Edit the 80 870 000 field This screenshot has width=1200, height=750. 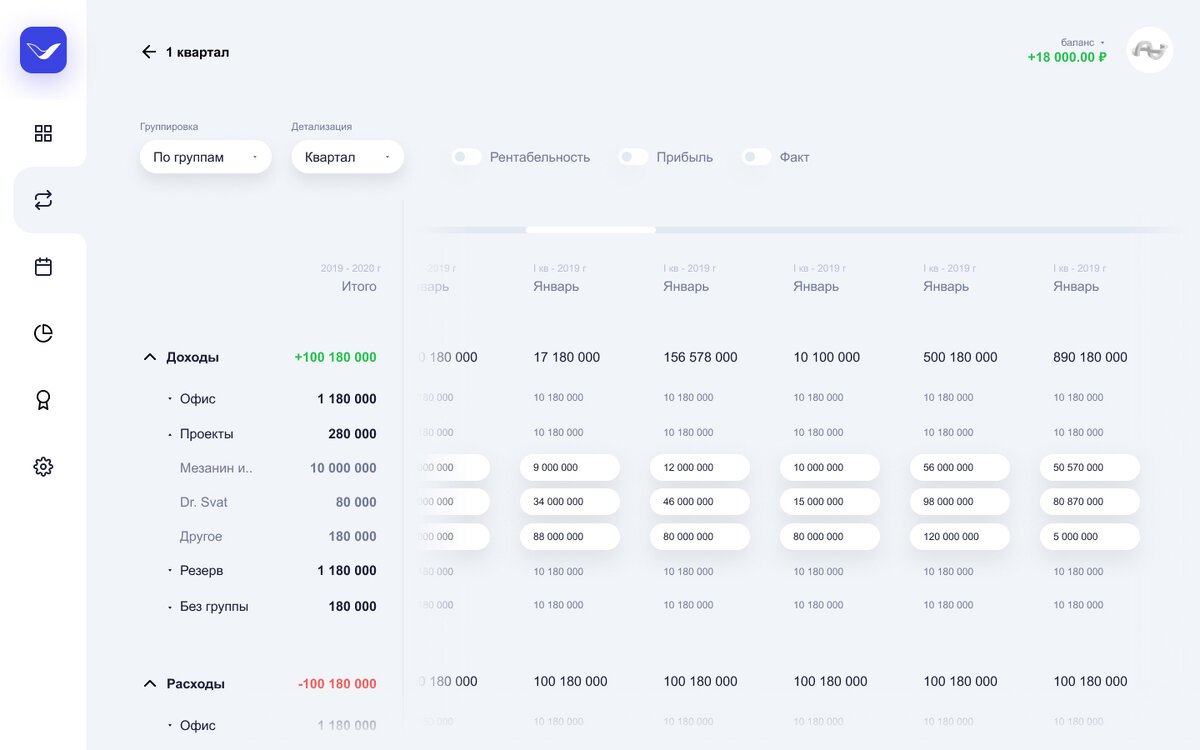(1090, 502)
